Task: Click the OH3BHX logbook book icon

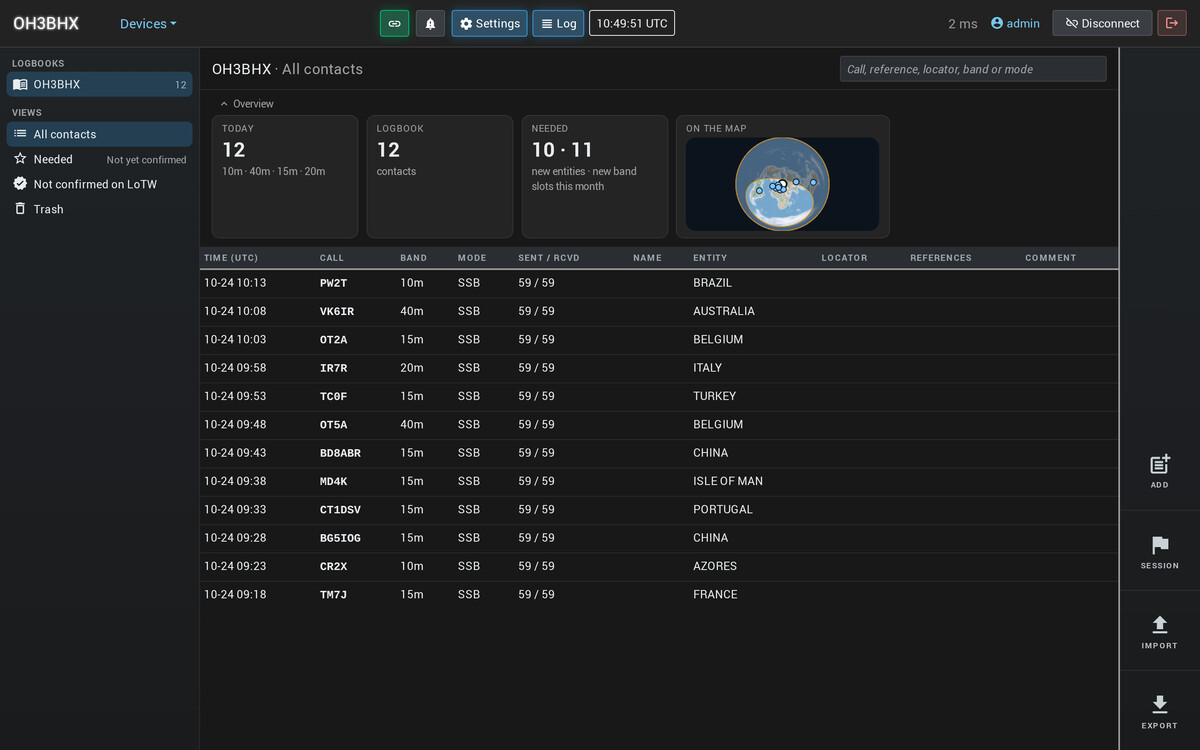Action: 20,85
